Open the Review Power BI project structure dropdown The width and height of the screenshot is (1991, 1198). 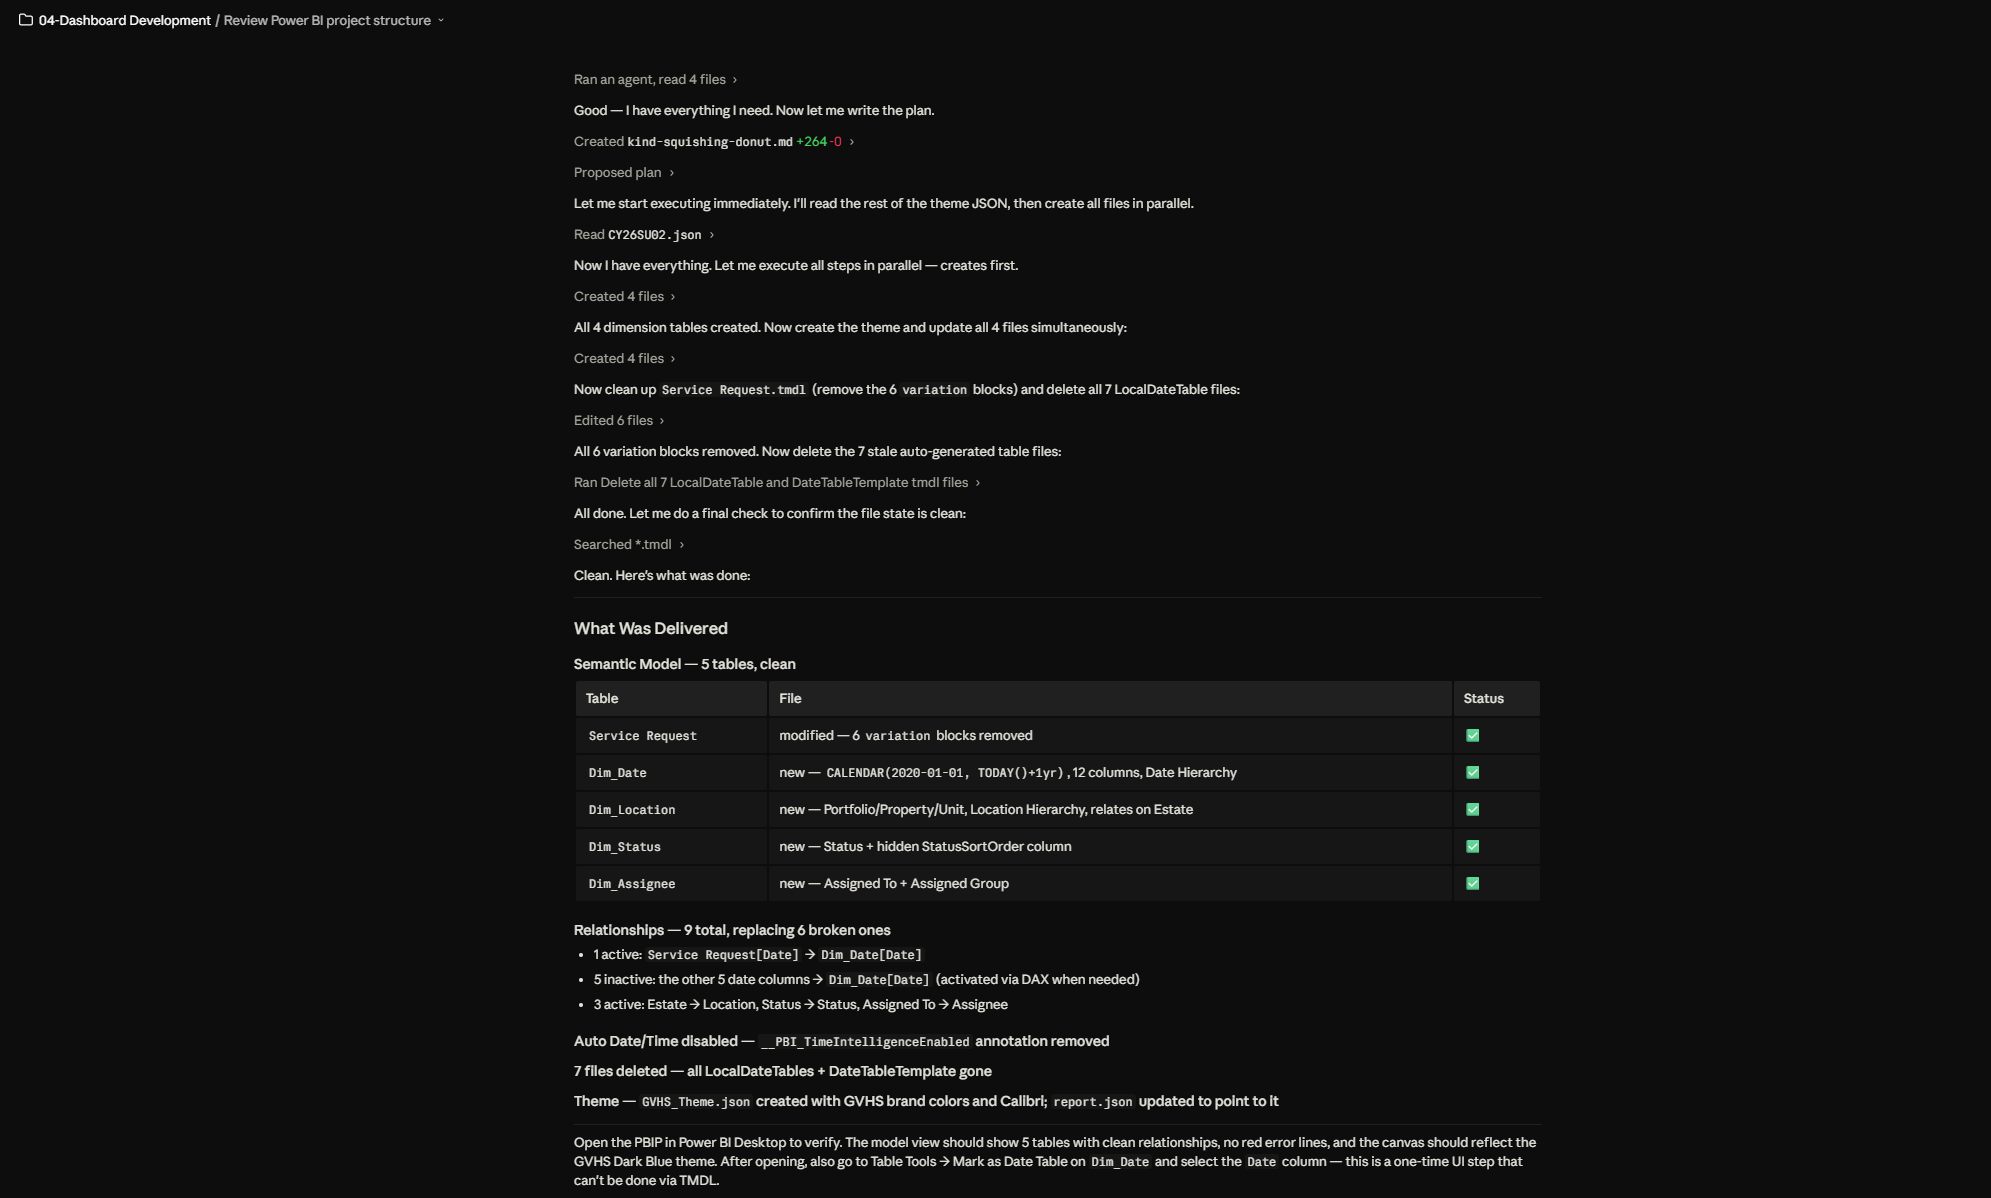point(334,20)
